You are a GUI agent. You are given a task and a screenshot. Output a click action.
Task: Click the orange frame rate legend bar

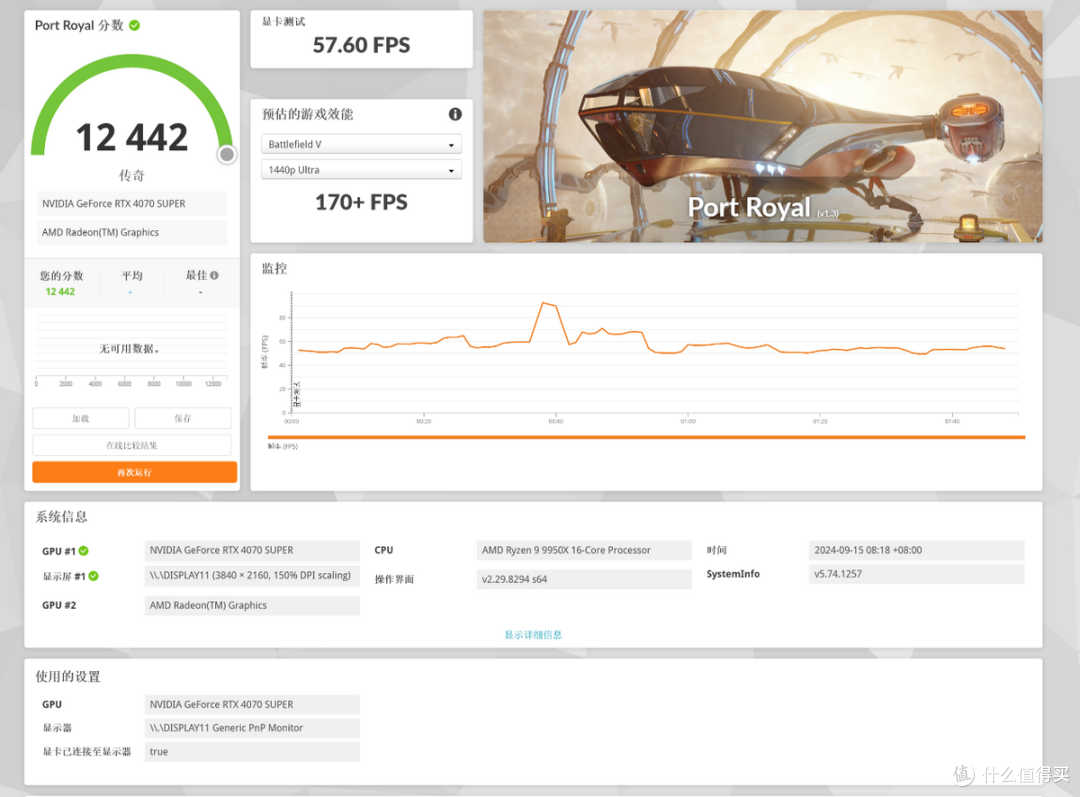coord(646,437)
